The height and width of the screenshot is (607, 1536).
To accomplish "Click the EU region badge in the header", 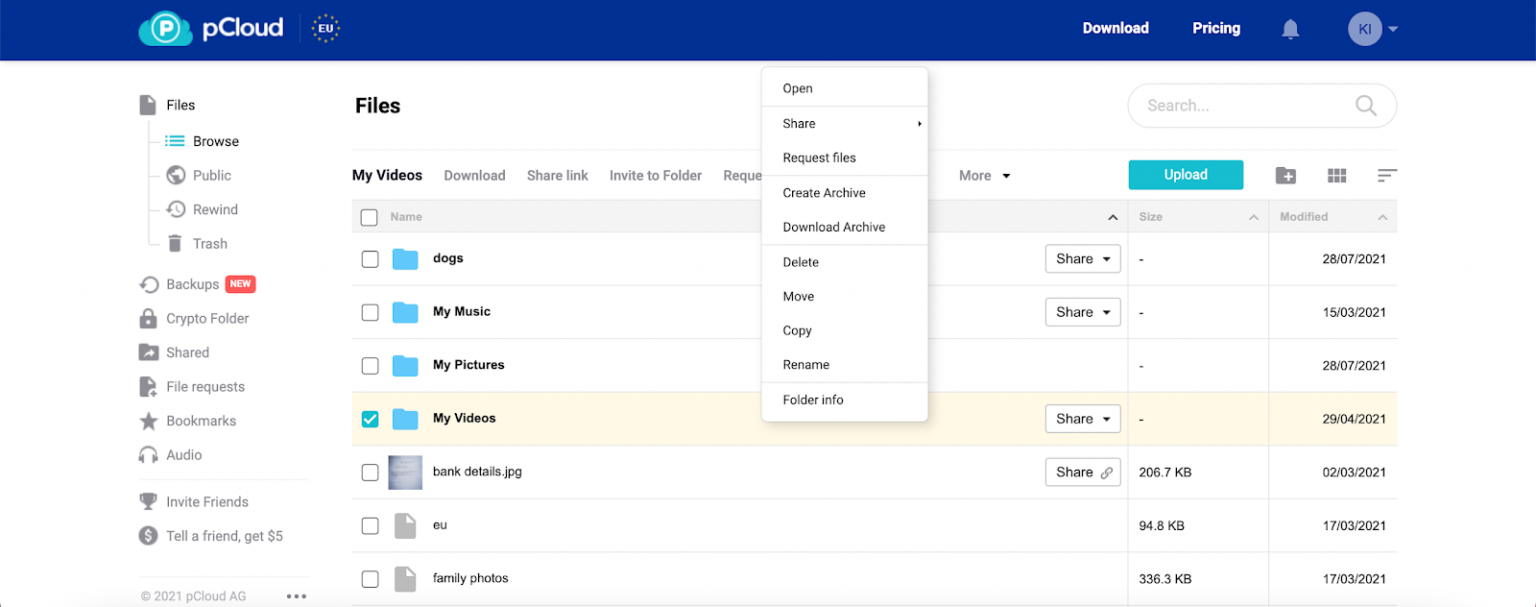I will 324,28.
